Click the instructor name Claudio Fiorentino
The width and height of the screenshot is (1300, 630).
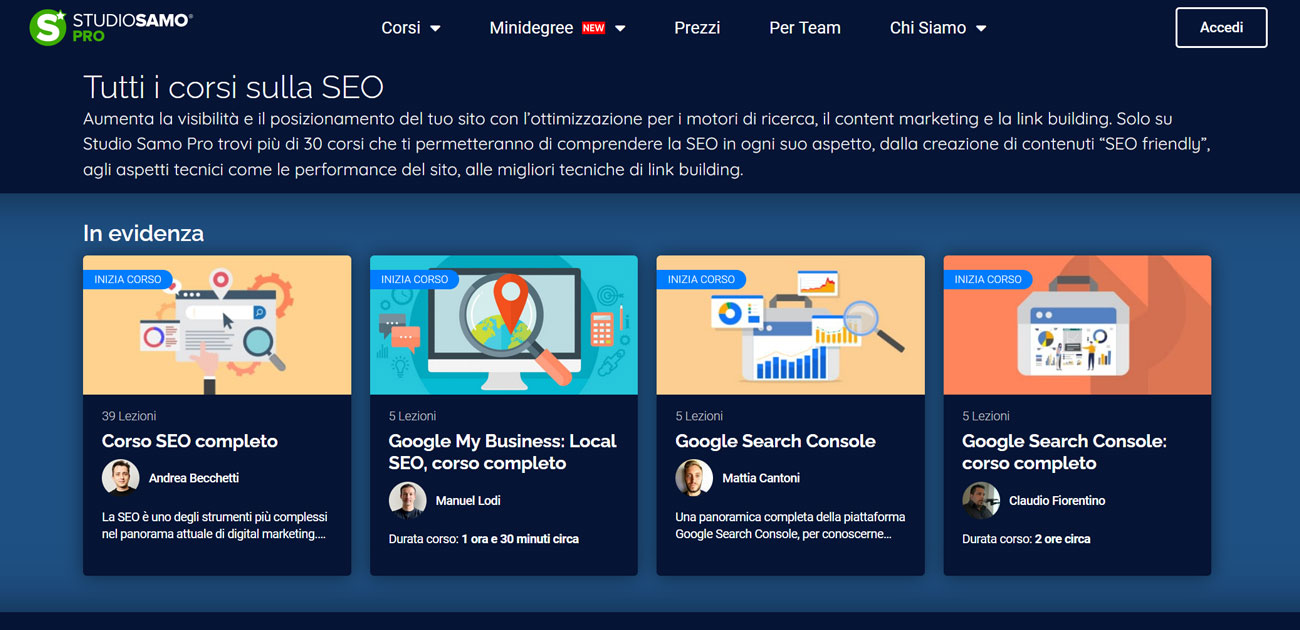pos(1057,500)
